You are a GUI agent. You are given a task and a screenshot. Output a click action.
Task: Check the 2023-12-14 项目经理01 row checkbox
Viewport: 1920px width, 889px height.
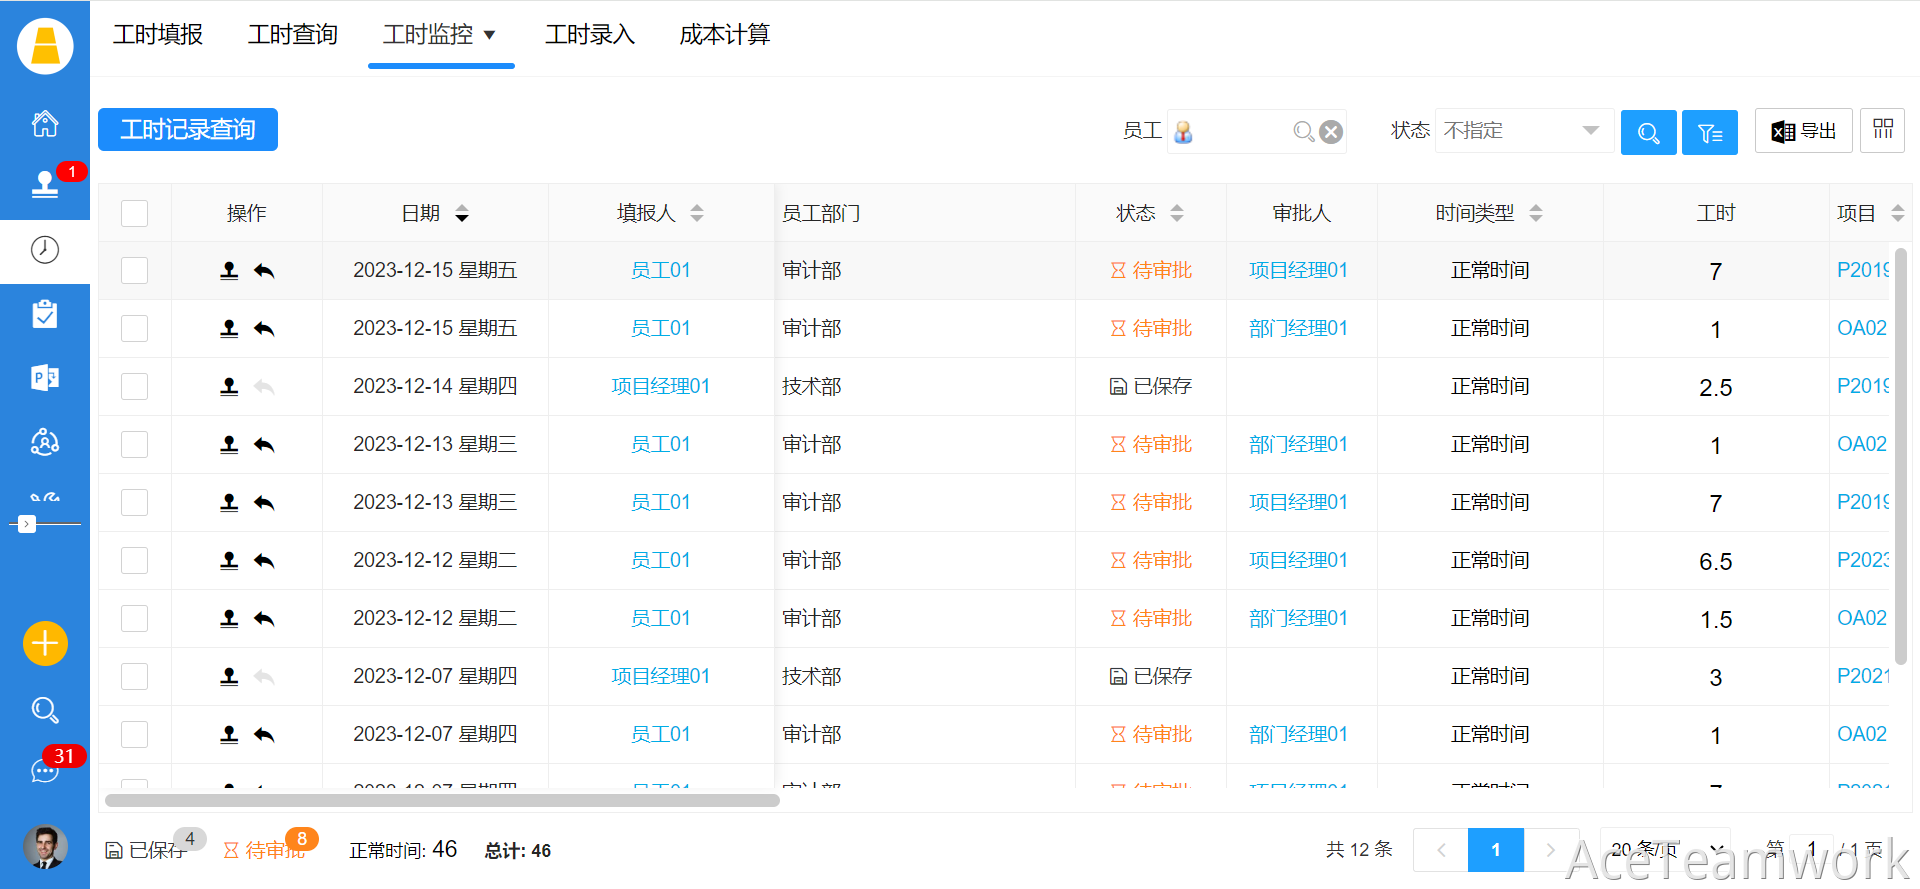point(134,387)
